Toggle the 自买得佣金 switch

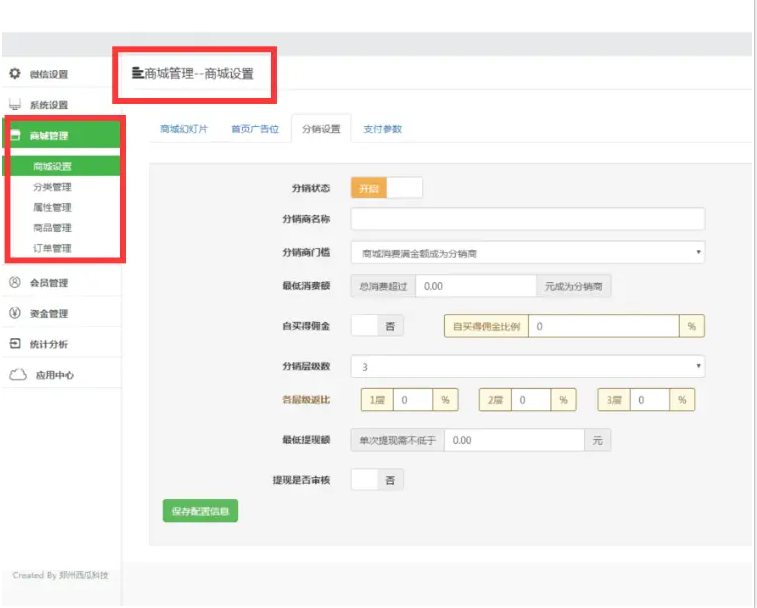377,326
